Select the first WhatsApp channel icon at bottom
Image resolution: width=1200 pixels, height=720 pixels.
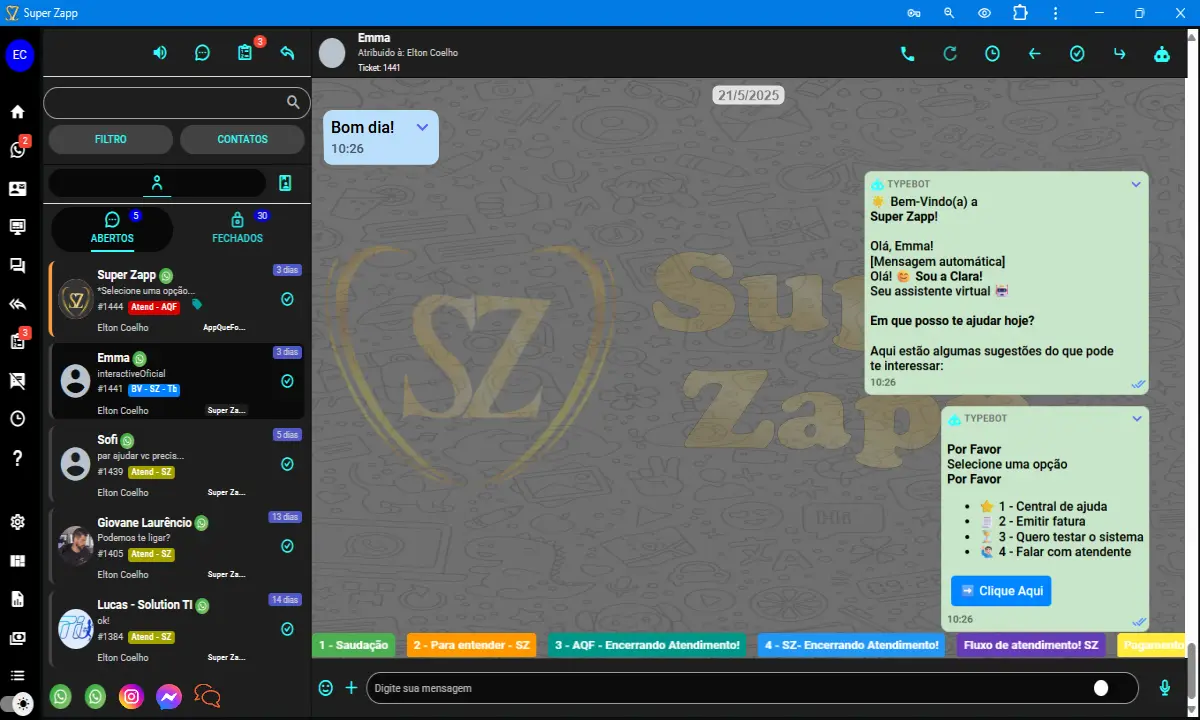pyautogui.click(x=61, y=696)
